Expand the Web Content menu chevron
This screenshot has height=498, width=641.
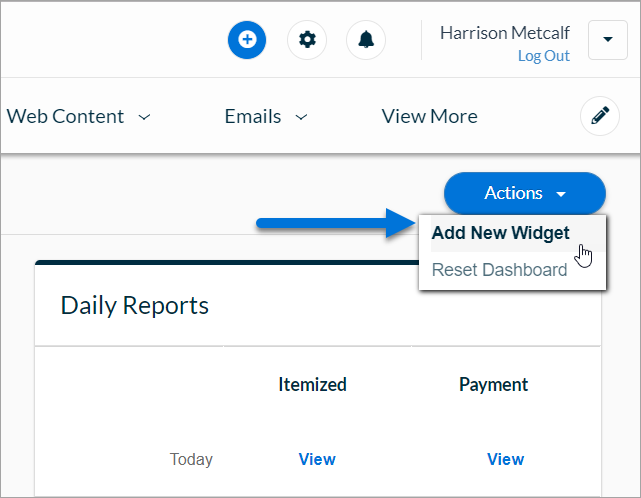click(x=144, y=117)
